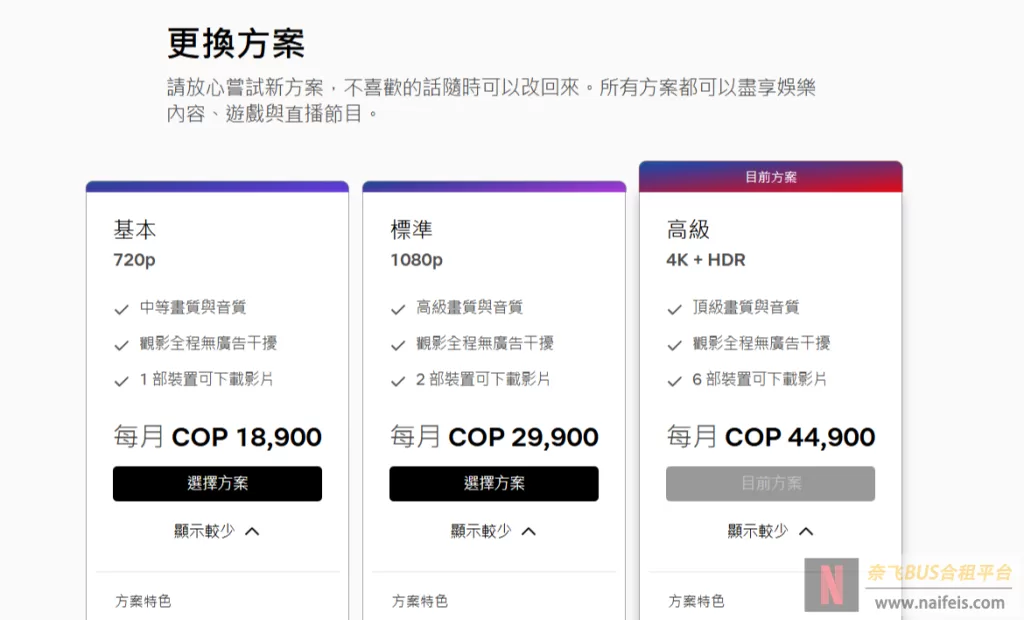1024x620 pixels.
Task: Open the www.naifeis.com watermark link
Action: (x=940, y=602)
